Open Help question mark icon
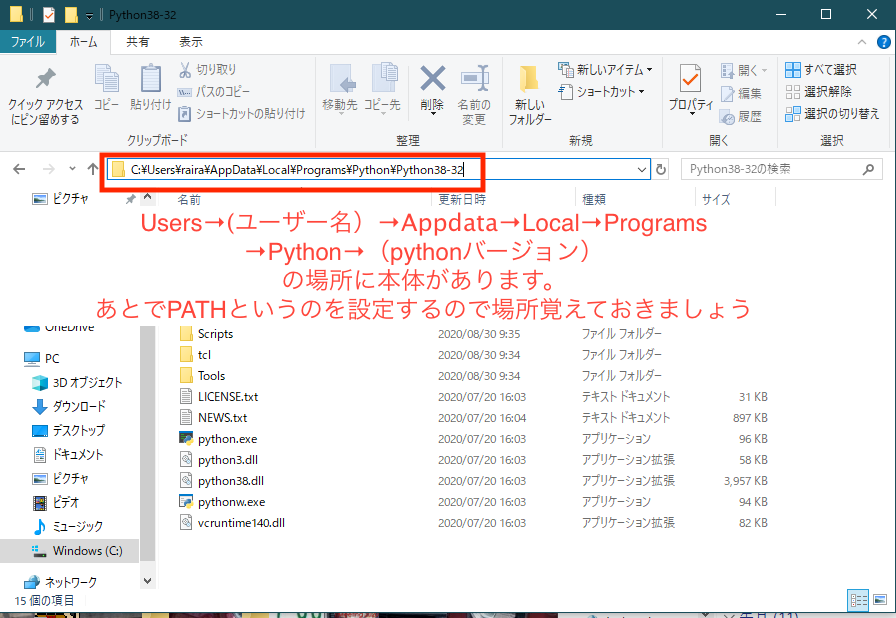 [x=883, y=42]
